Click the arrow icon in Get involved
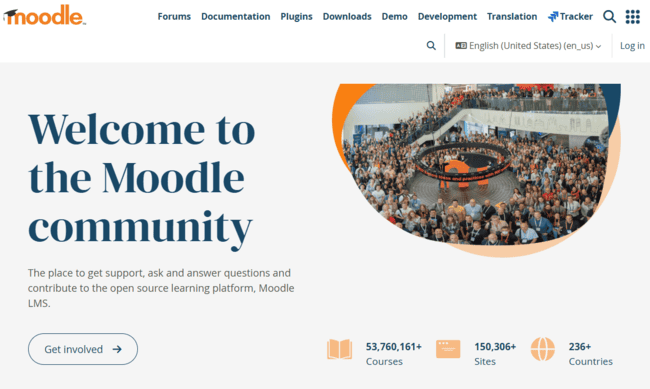Viewport: 650px width, 389px height. [117, 349]
